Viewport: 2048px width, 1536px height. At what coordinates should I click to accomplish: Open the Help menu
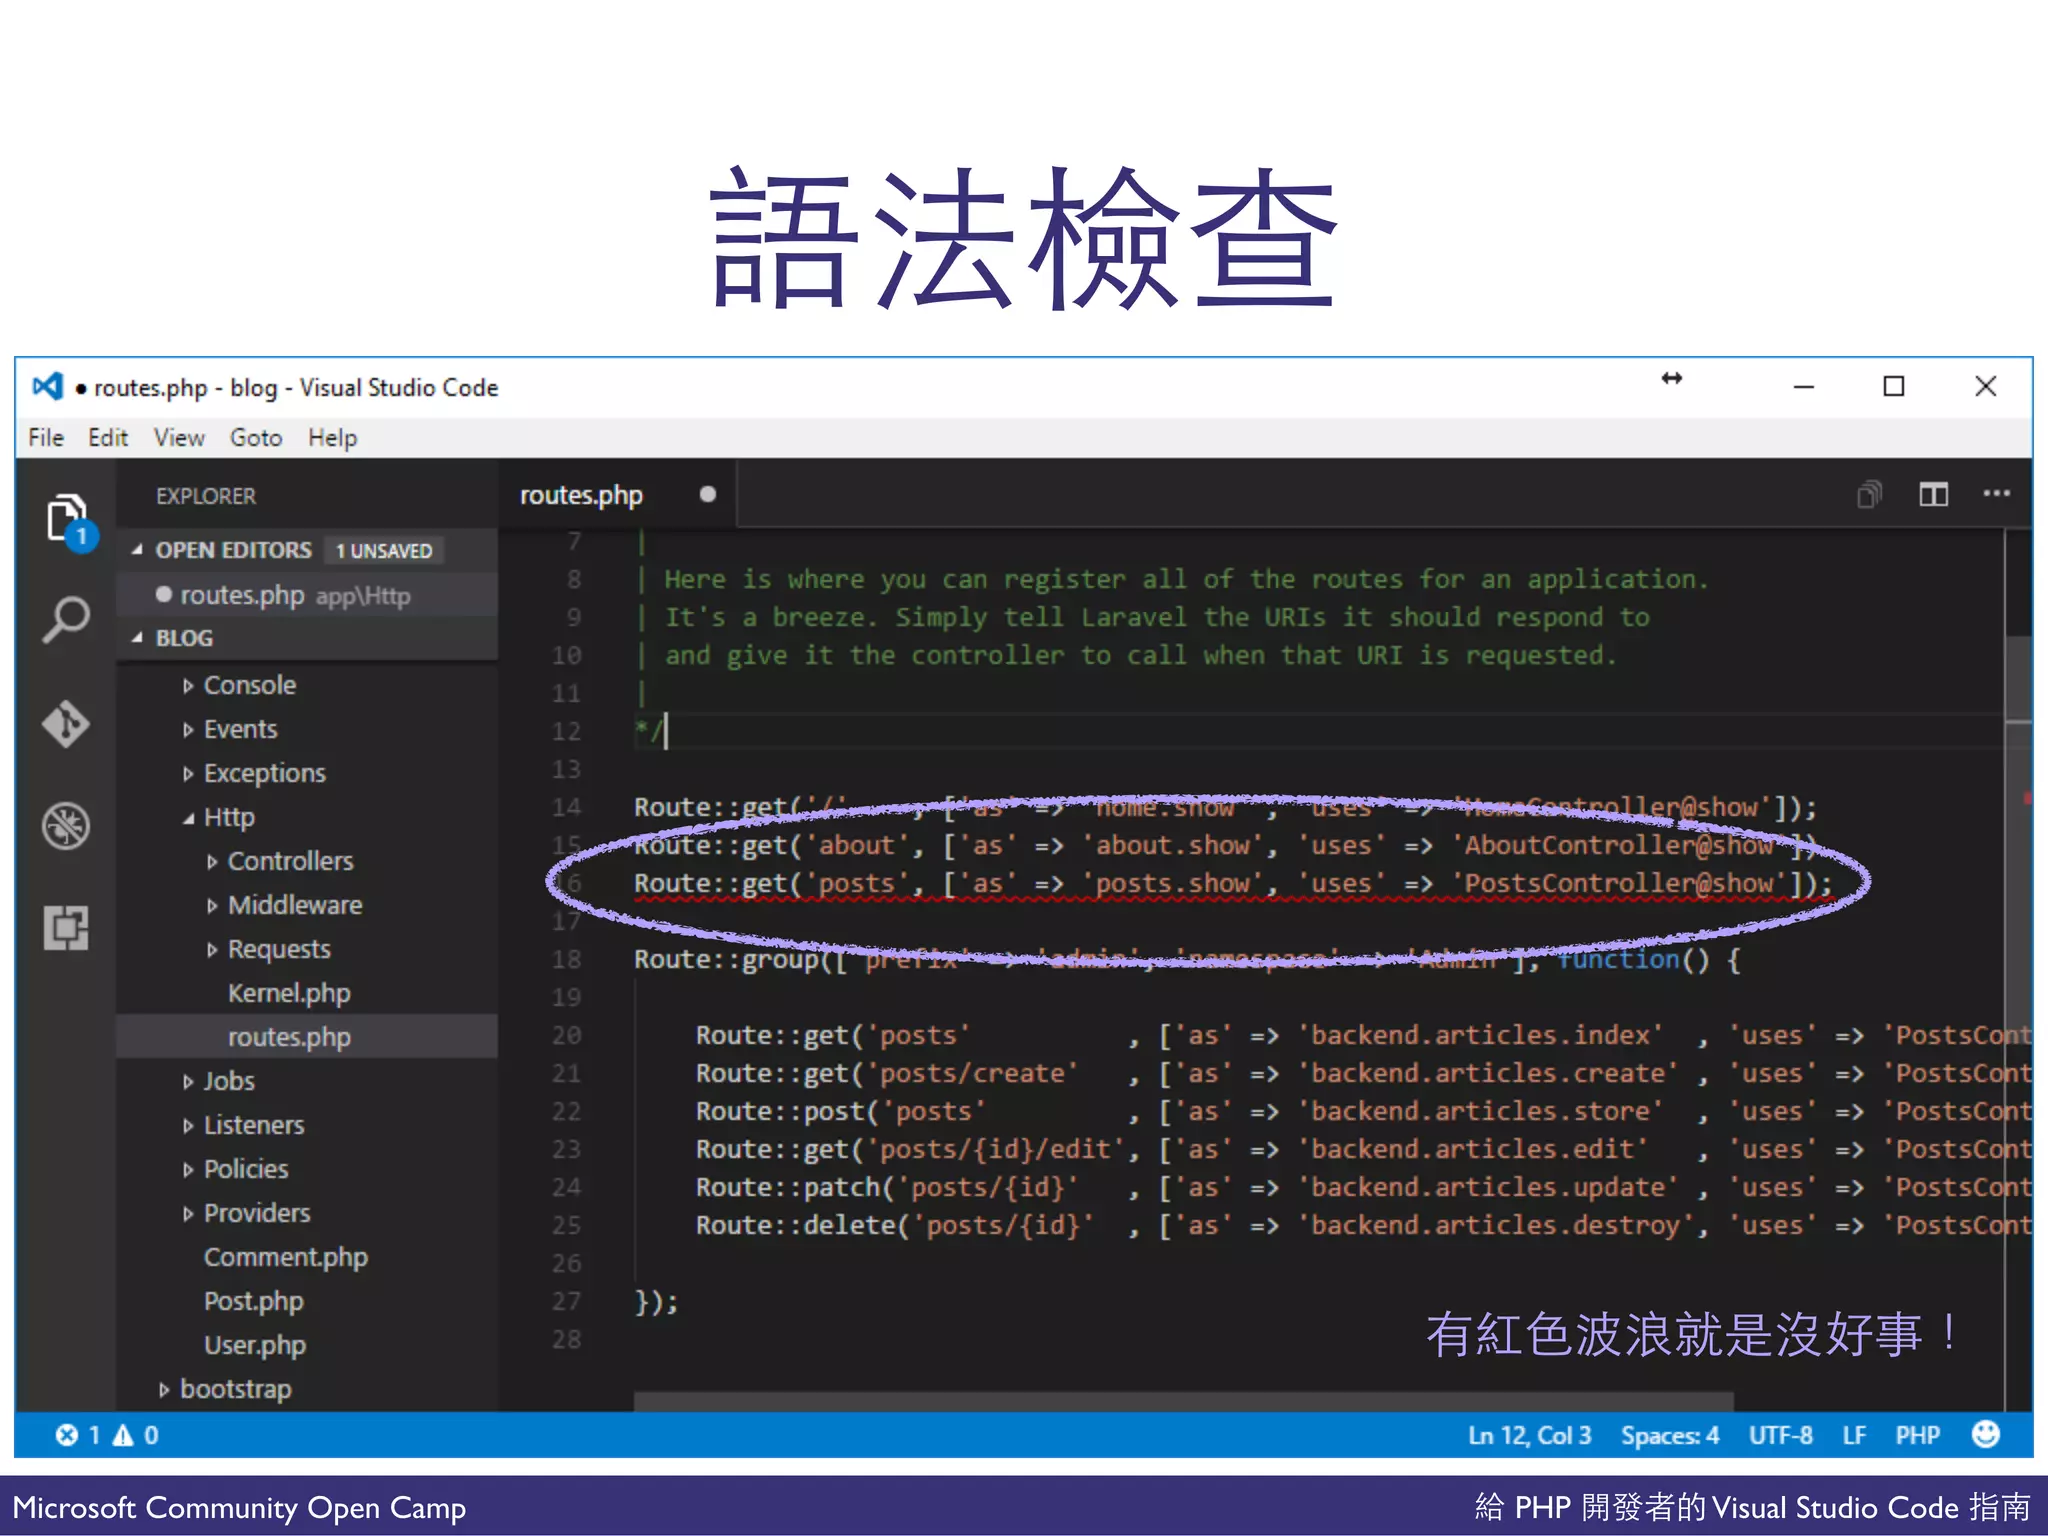click(332, 438)
